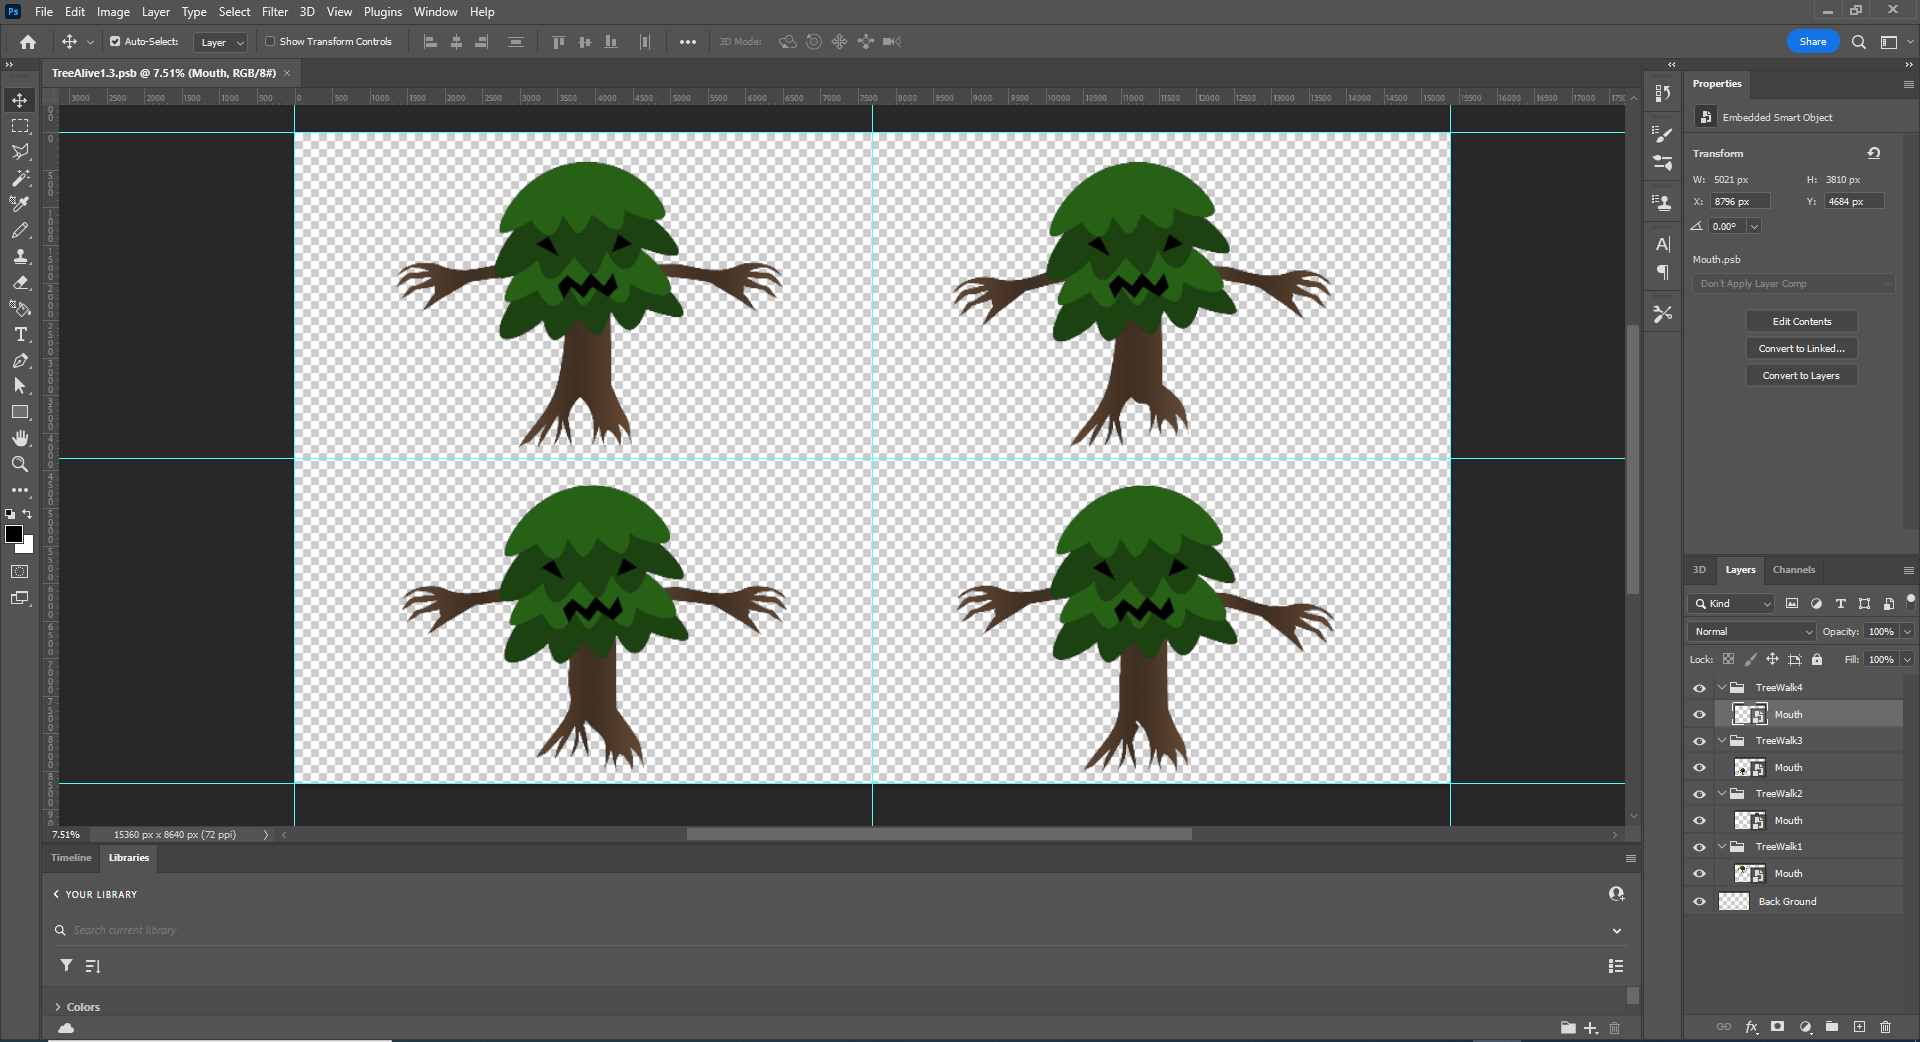
Task: Open the blend mode dropdown showing Normal
Action: (x=1750, y=631)
